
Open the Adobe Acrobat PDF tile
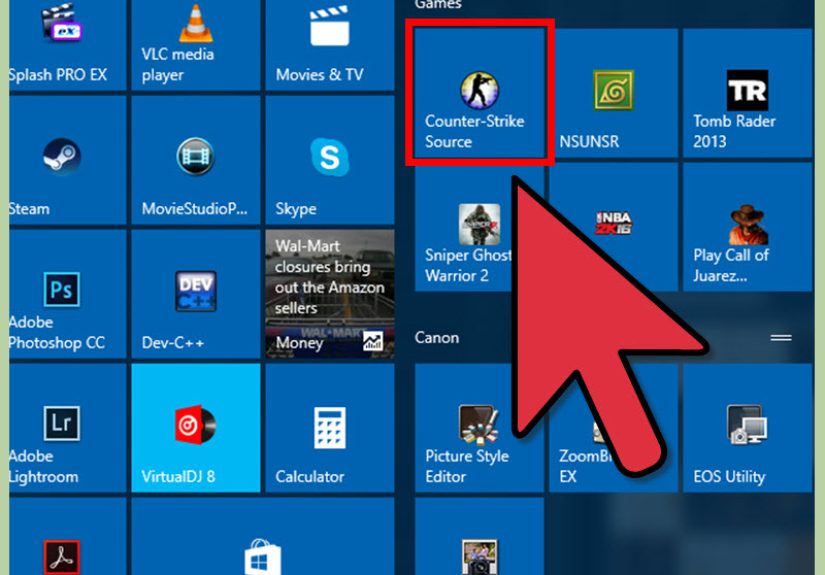pos(67,537)
